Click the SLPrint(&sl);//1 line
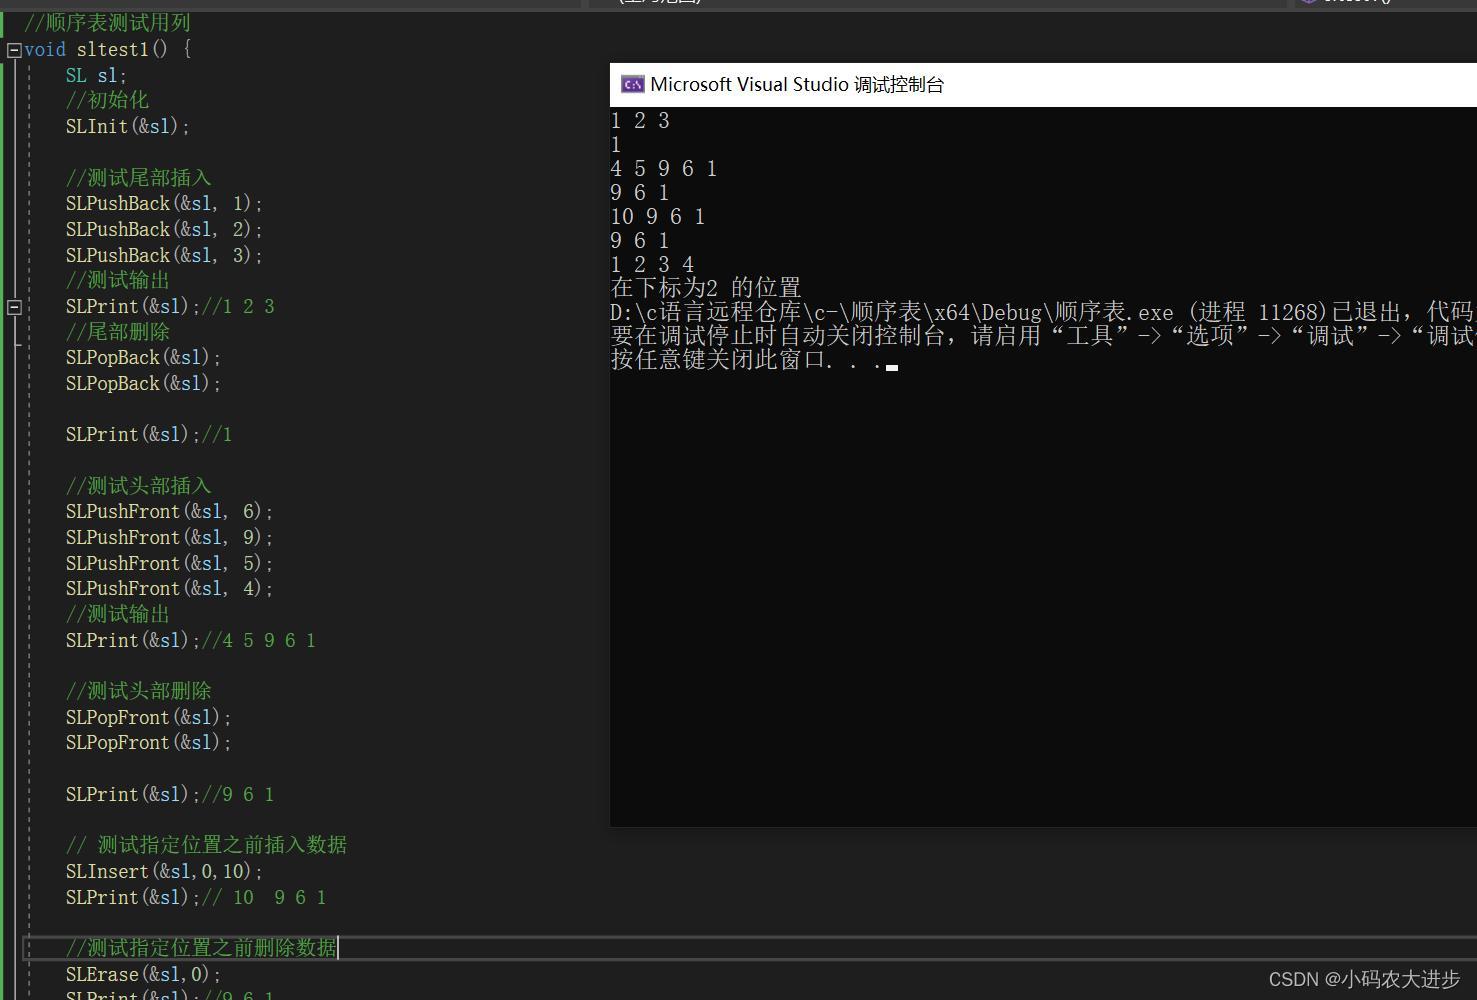This screenshot has width=1477, height=1000. click(x=149, y=434)
